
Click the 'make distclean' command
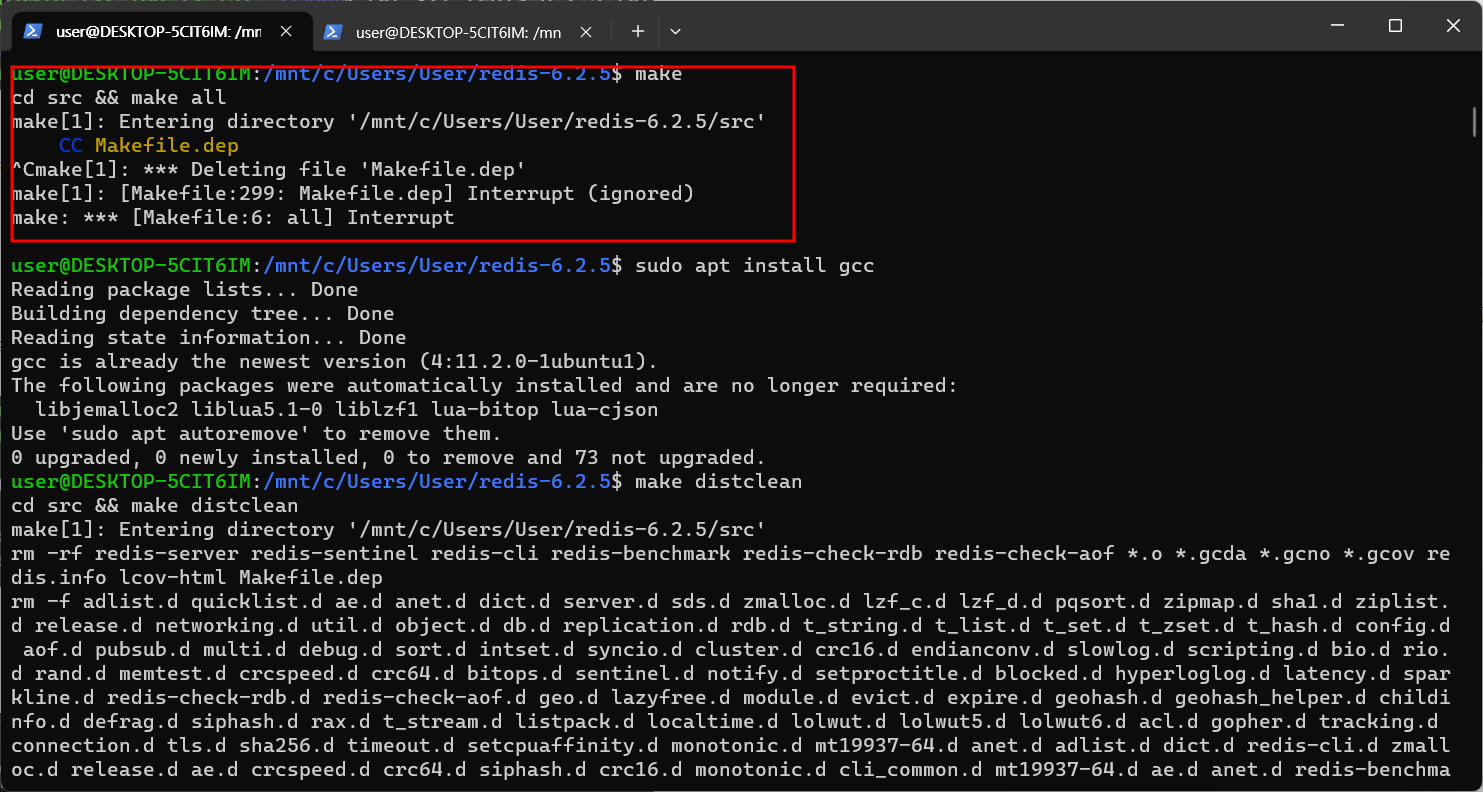(x=719, y=482)
